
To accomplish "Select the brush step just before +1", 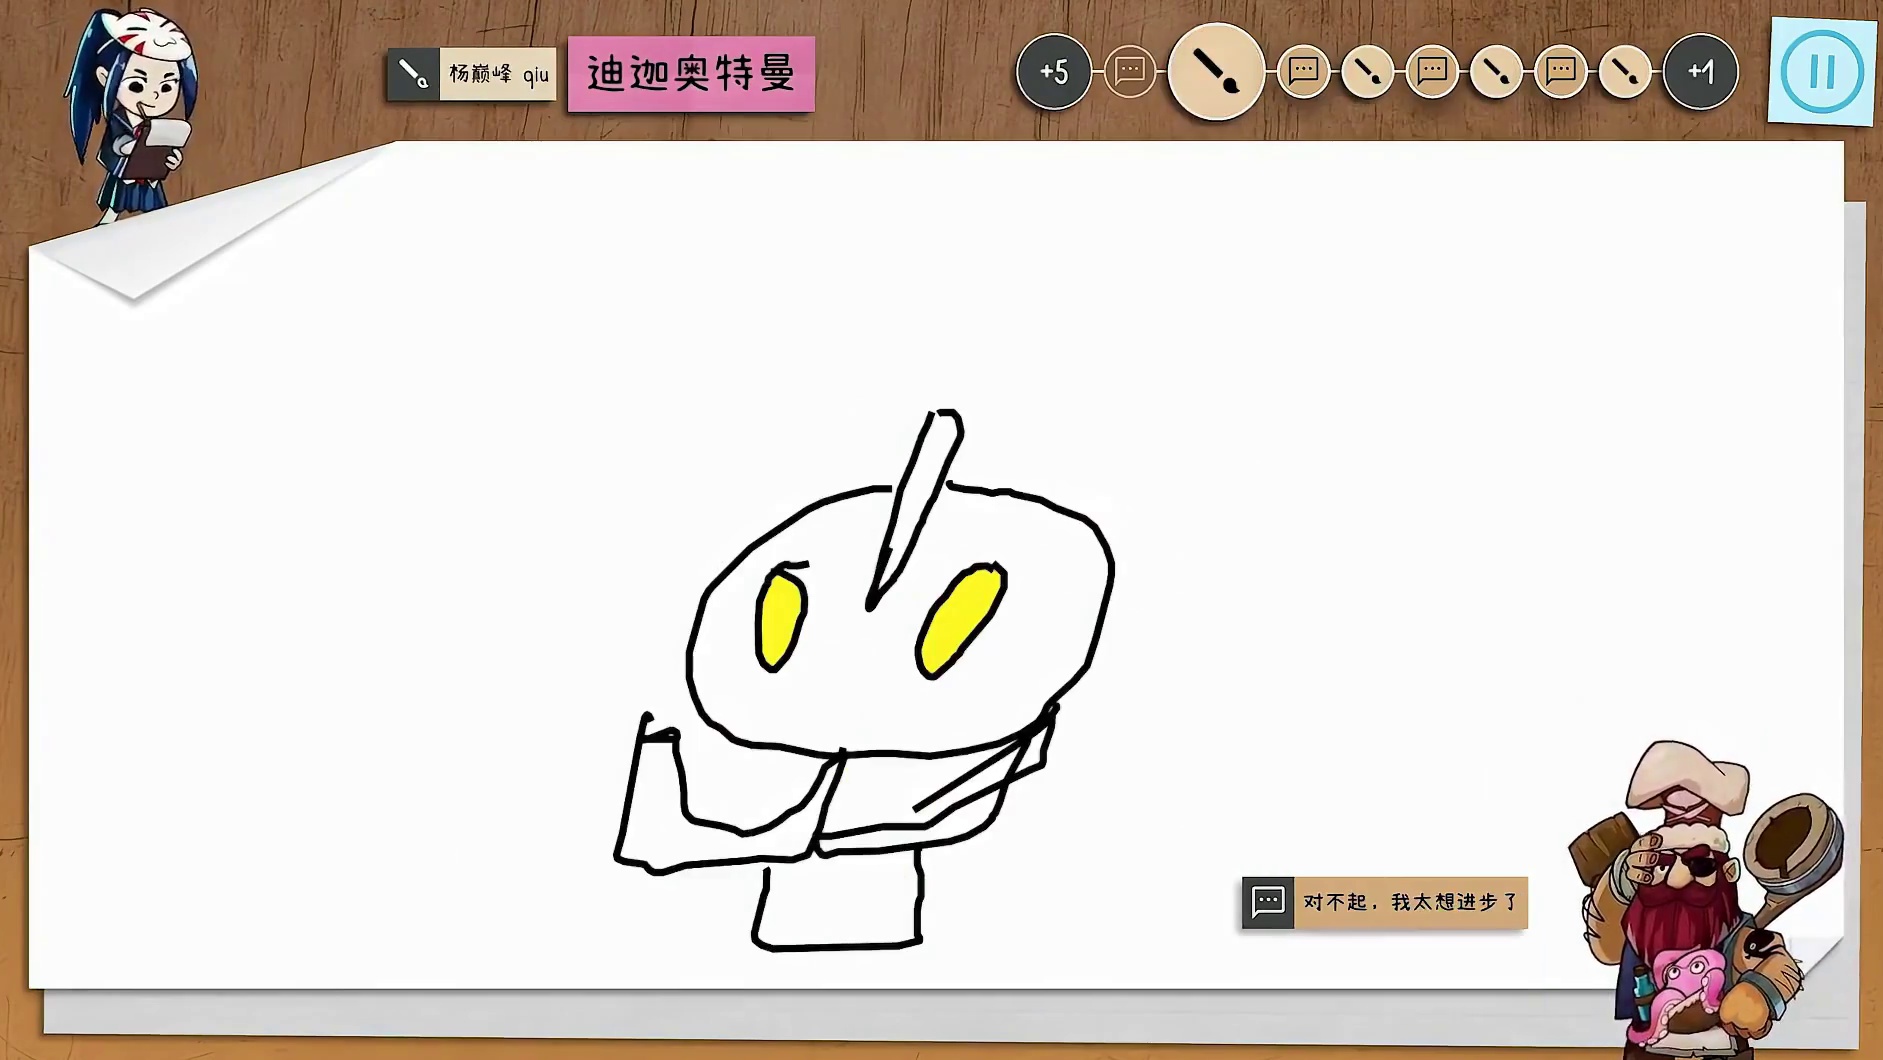I will point(1625,71).
